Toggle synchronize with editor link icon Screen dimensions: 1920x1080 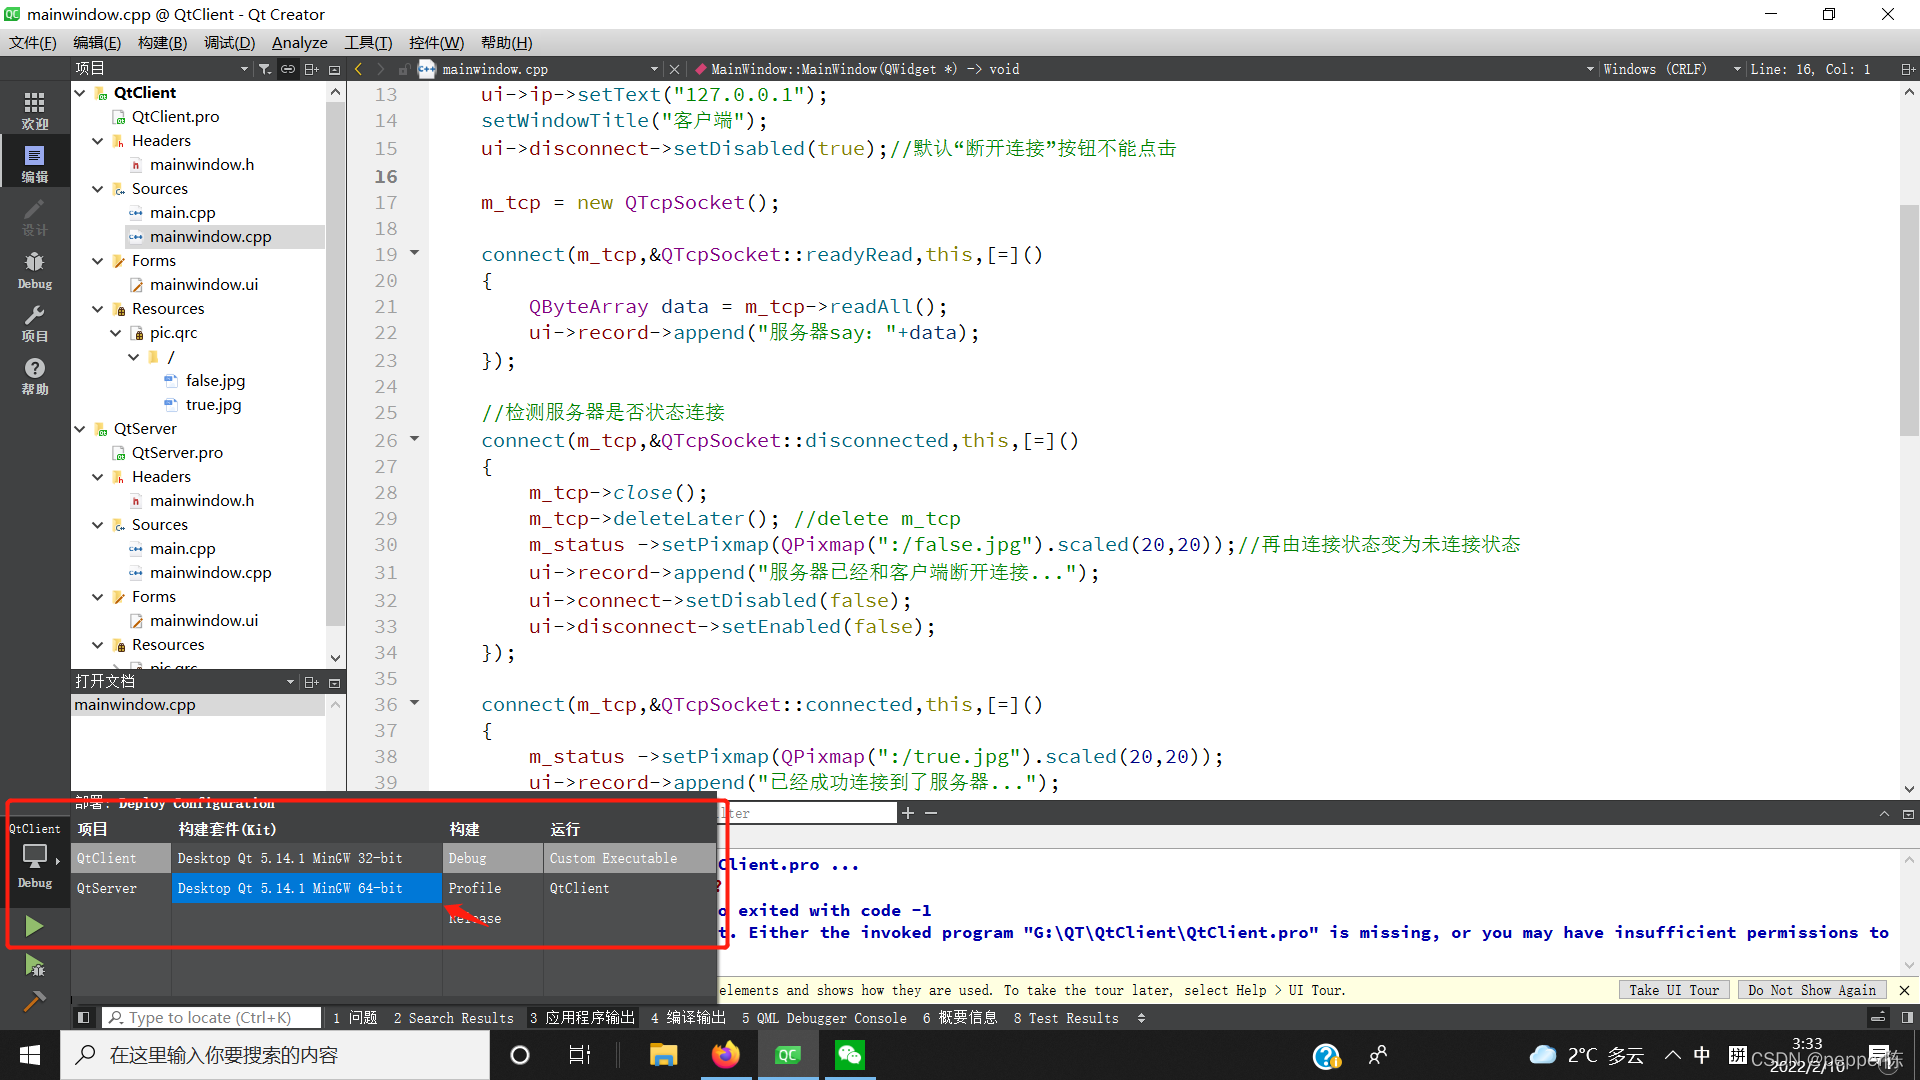(288, 69)
